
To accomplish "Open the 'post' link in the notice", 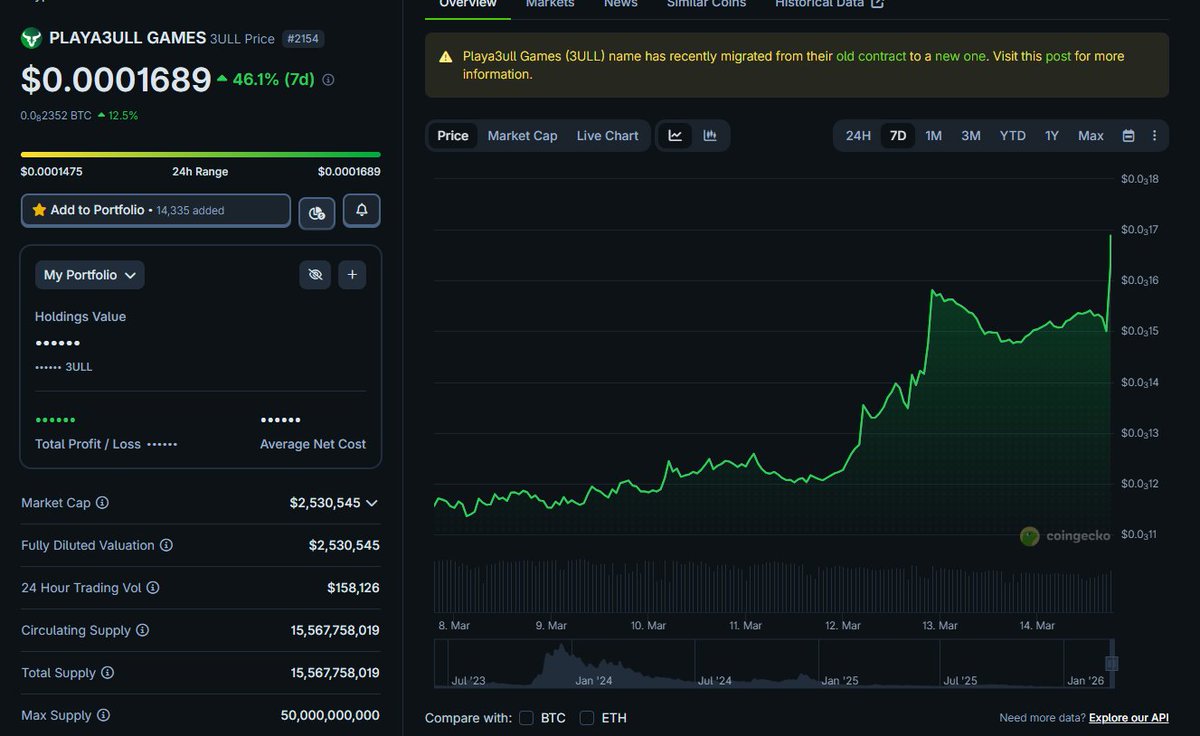I will (1058, 56).
